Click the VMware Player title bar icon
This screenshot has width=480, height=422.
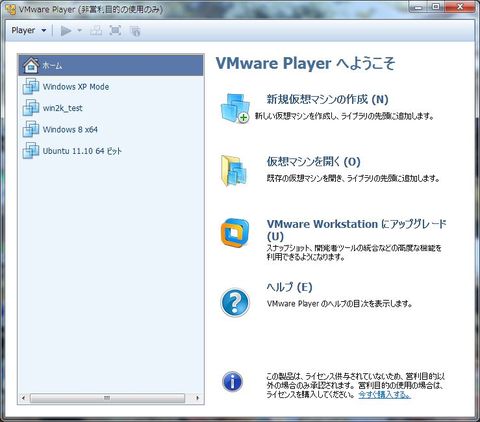[11, 10]
